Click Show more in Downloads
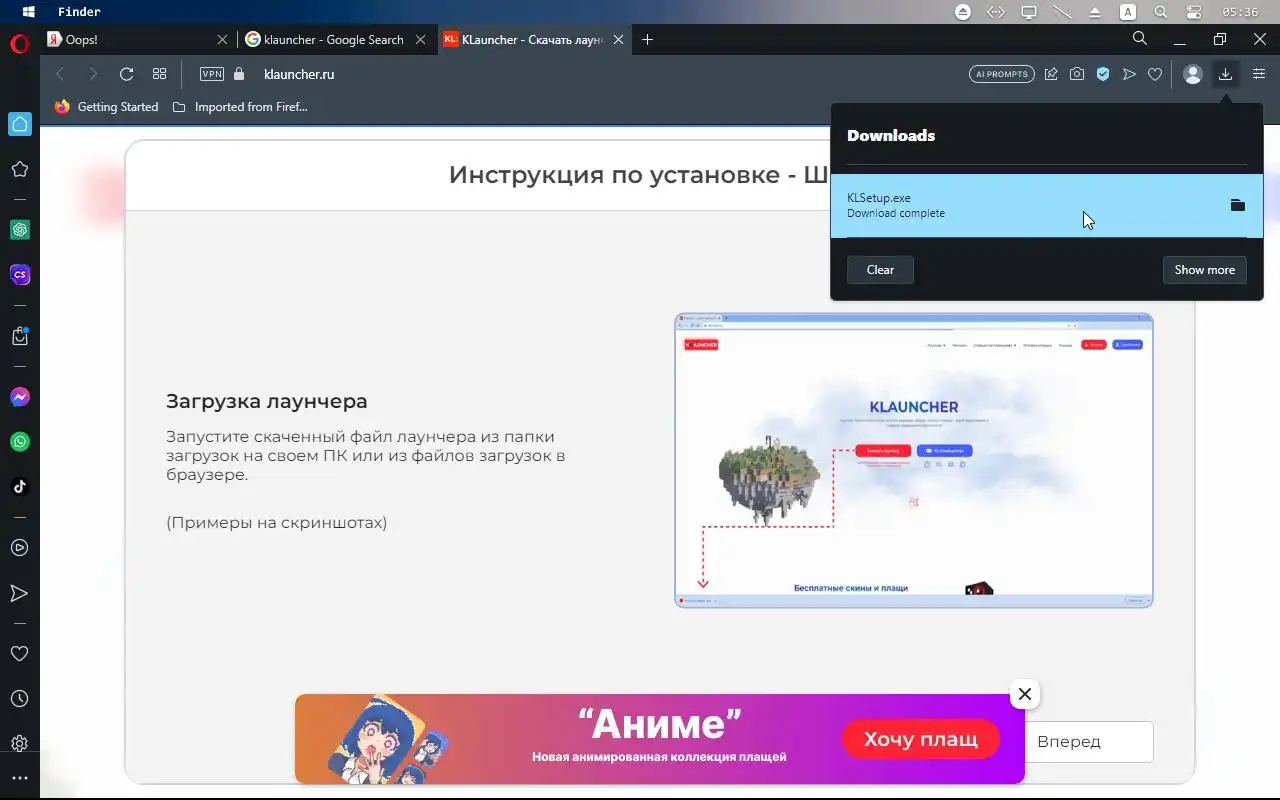 pos(1204,270)
